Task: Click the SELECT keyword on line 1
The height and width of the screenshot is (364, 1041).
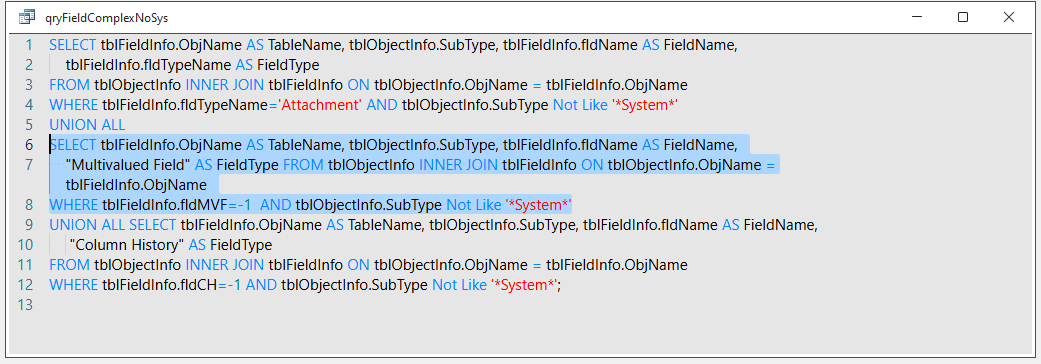Action: (x=73, y=45)
